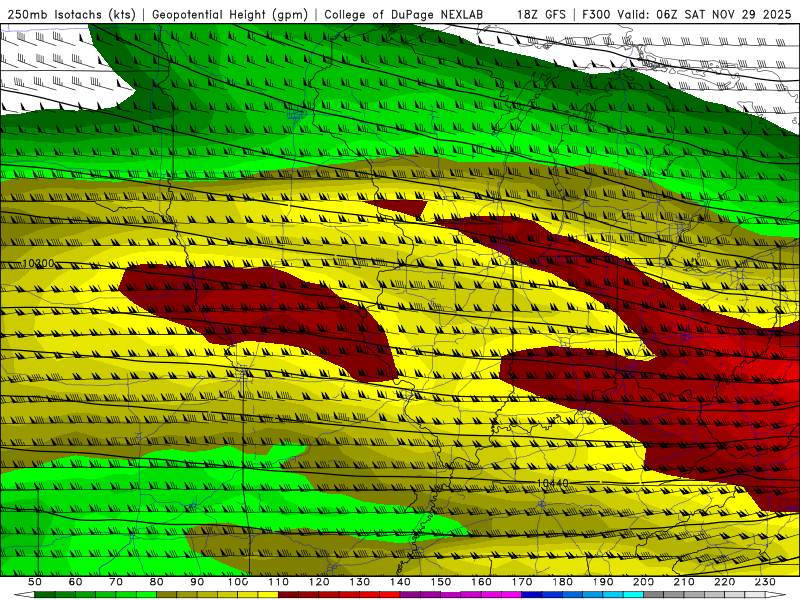The image size is (800, 600).
Task: Click the first dark red legend swatch
Action: tap(288, 594)
